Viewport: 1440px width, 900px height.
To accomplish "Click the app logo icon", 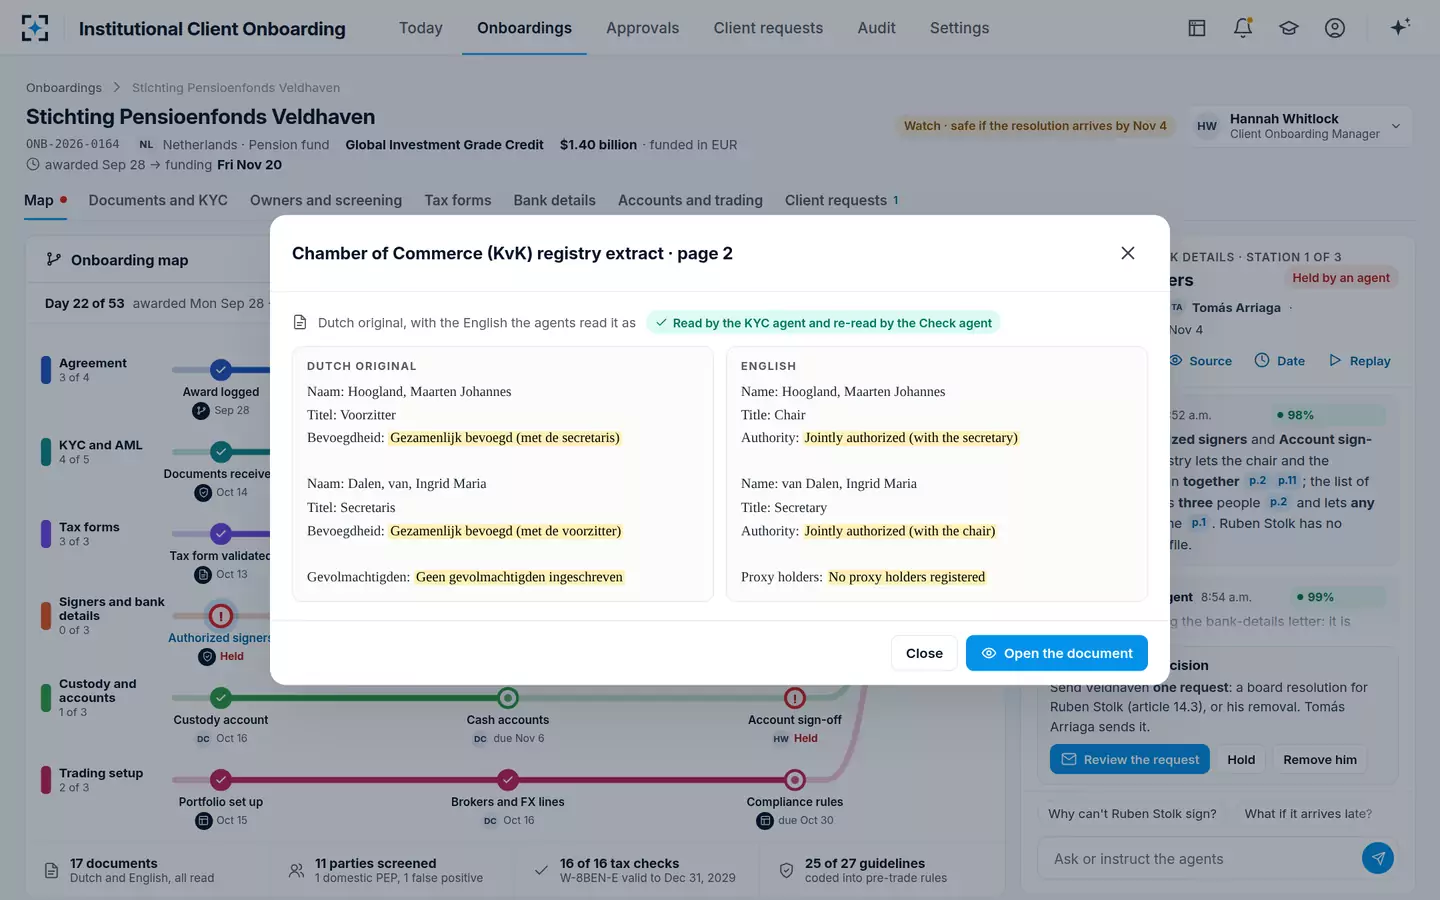I will point(35,28).
